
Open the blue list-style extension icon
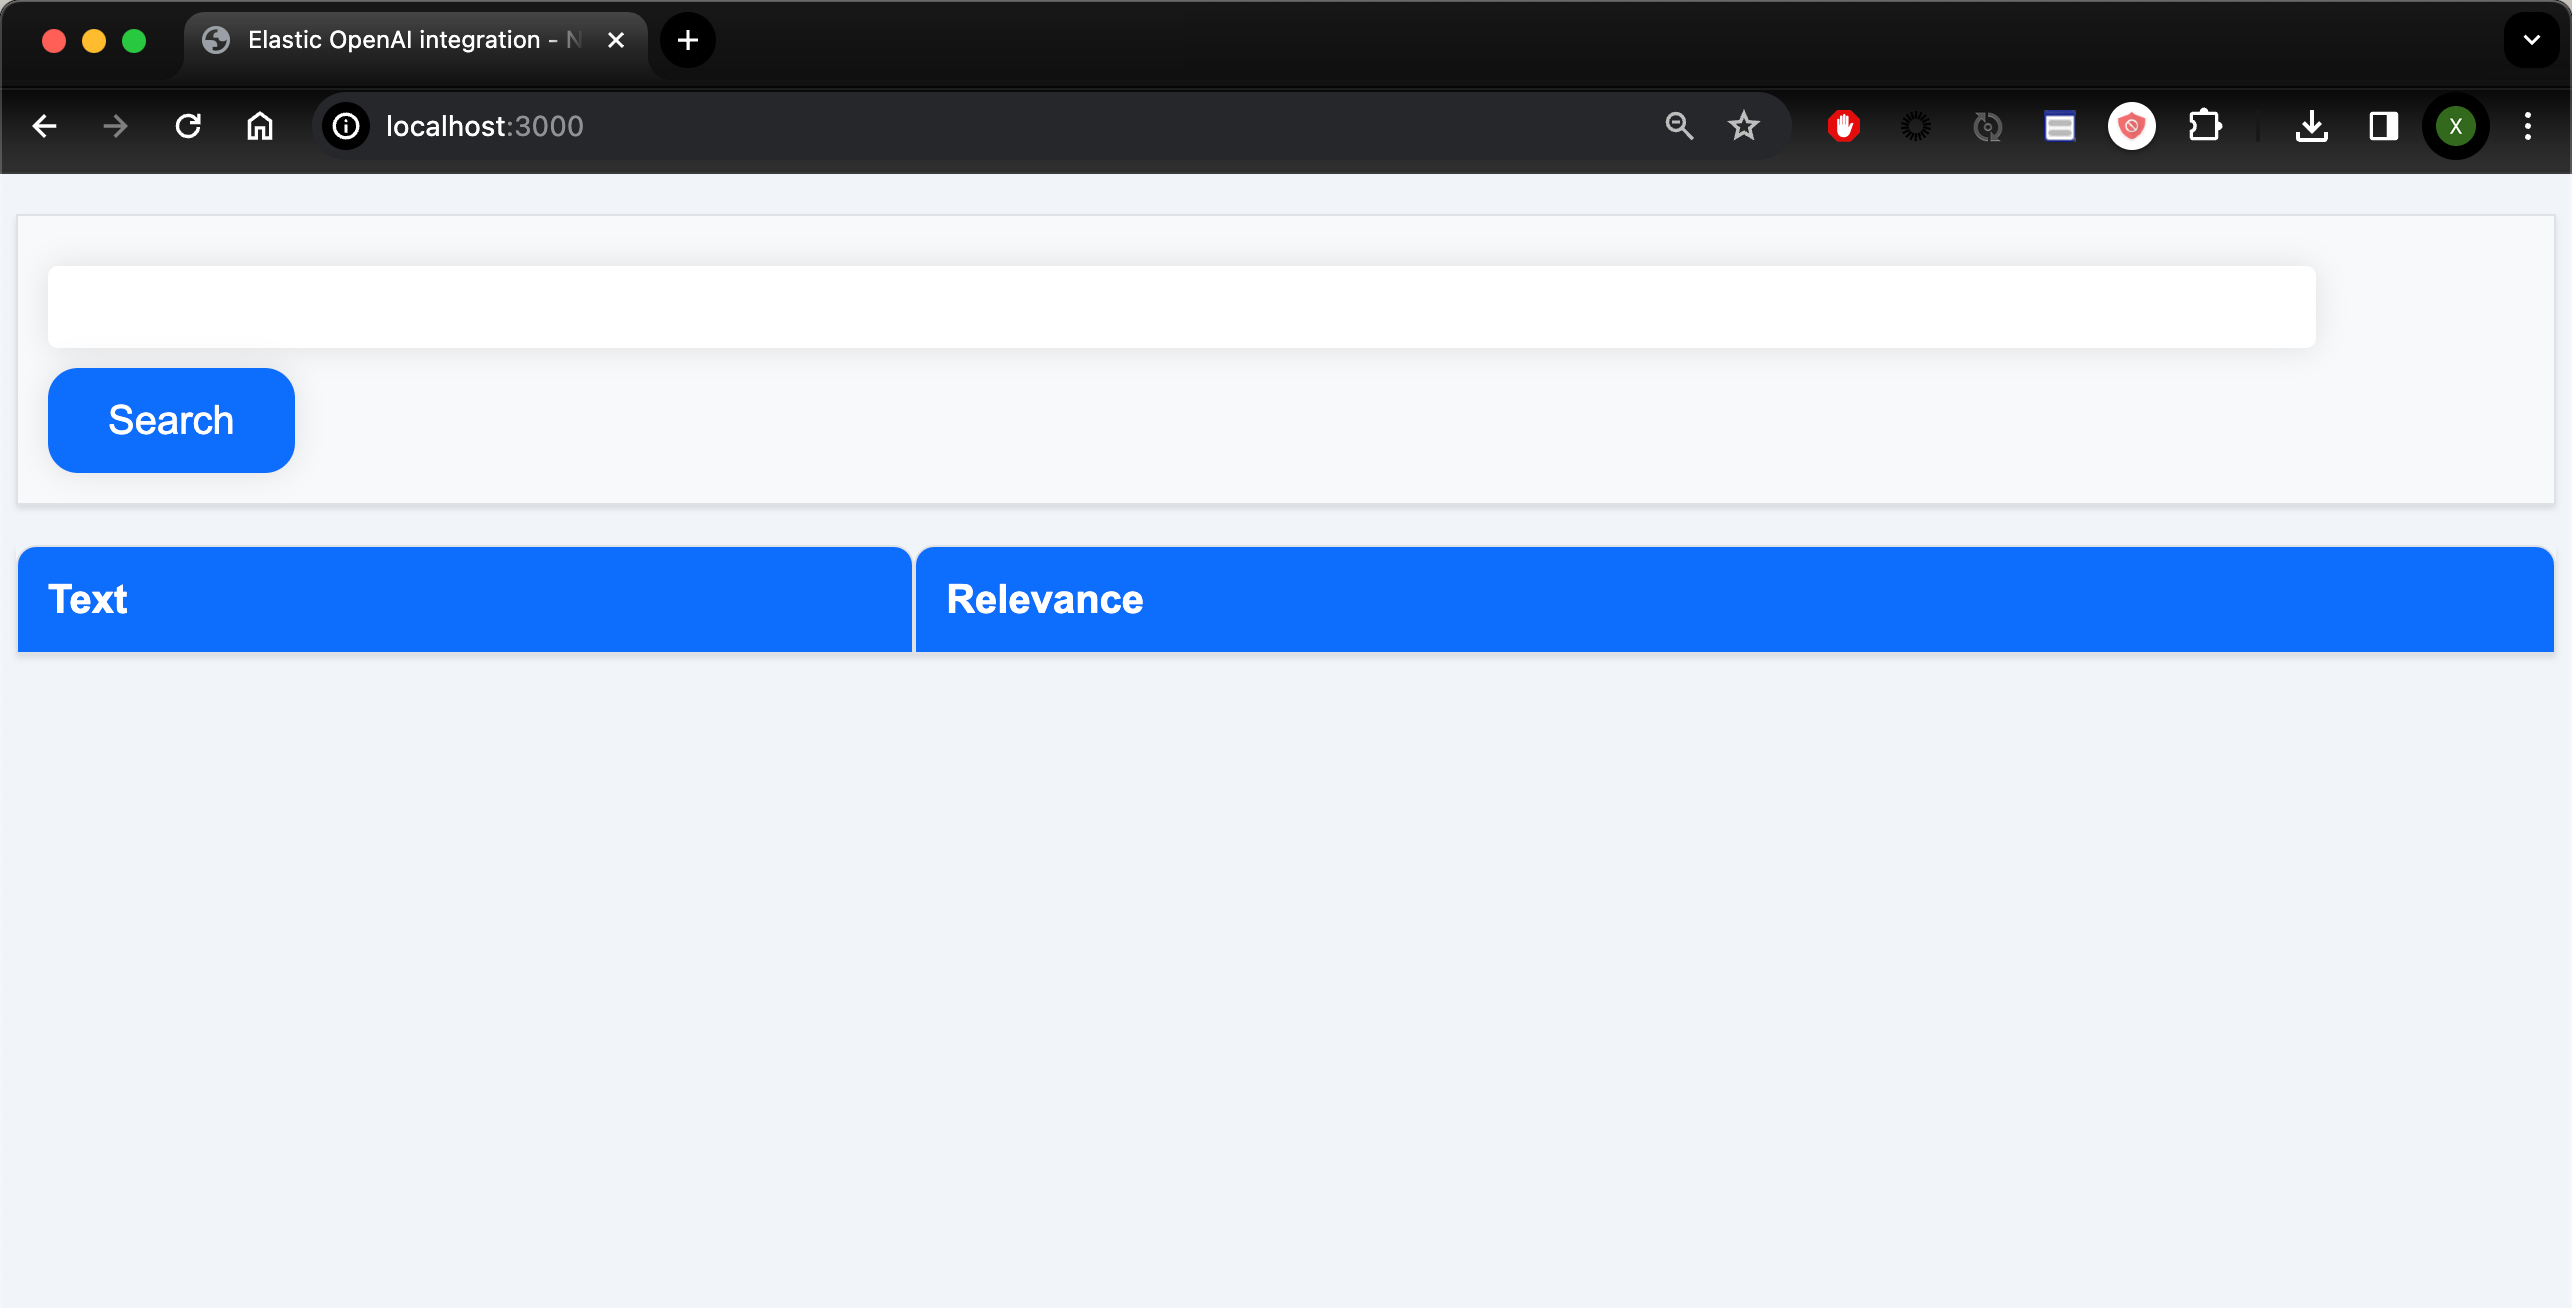click(x=2059, y=126)
